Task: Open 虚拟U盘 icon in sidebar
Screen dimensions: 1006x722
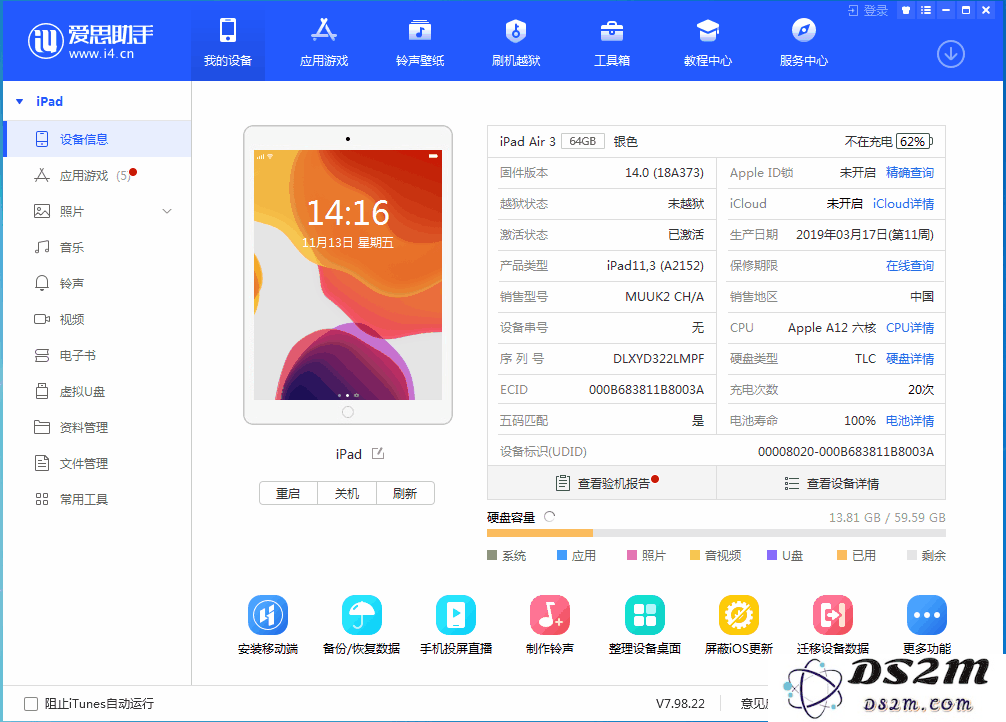Action: [x=42, y=391]
